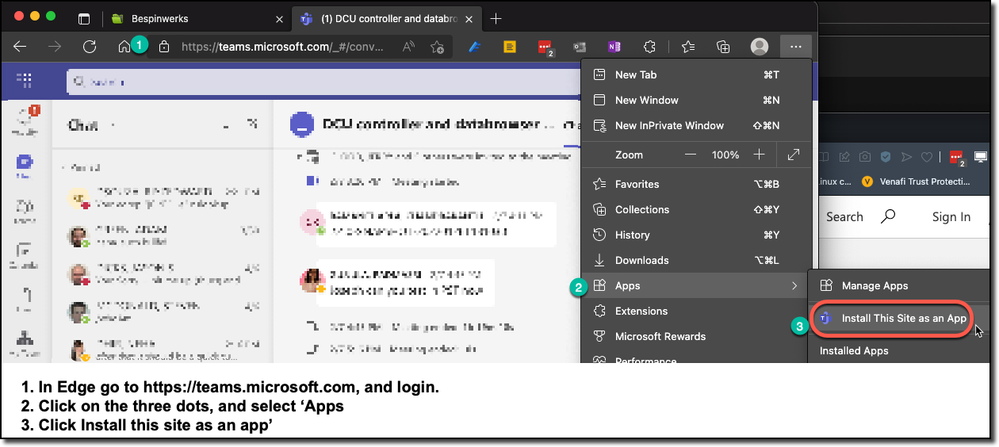The image size is (999, 447).
Task: Click the monitor icon in background browser toolbar
Action: (x=982, y=156)
